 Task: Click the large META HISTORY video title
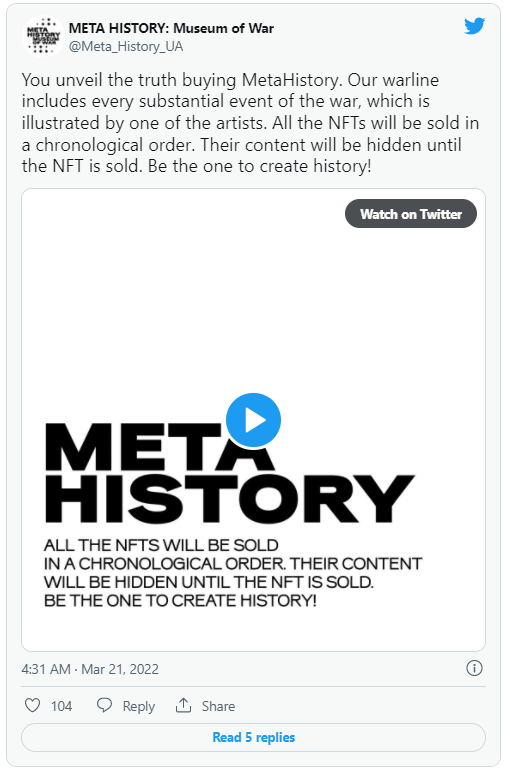coord(230,473)
